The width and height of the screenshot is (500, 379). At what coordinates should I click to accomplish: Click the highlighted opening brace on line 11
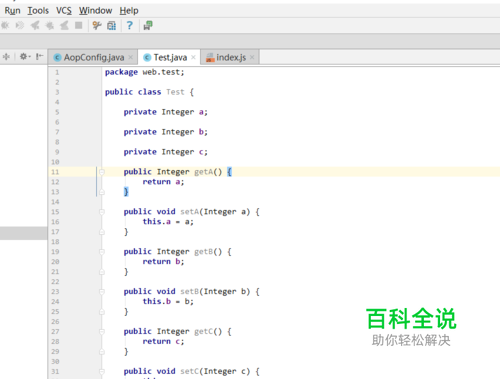[229, 172]
